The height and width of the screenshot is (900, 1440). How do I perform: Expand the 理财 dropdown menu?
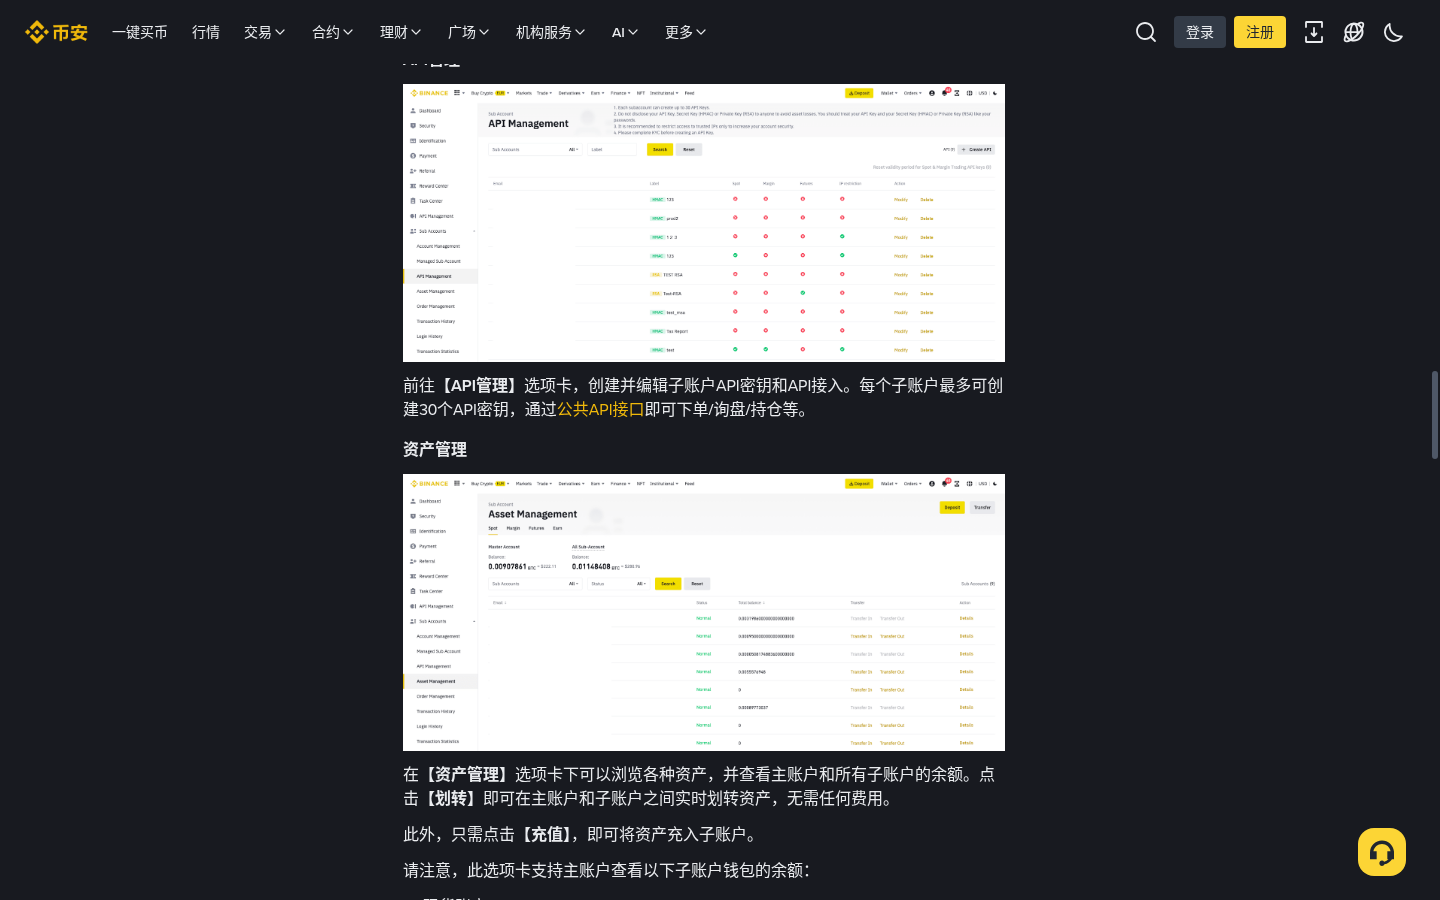[x=401, y=32]
